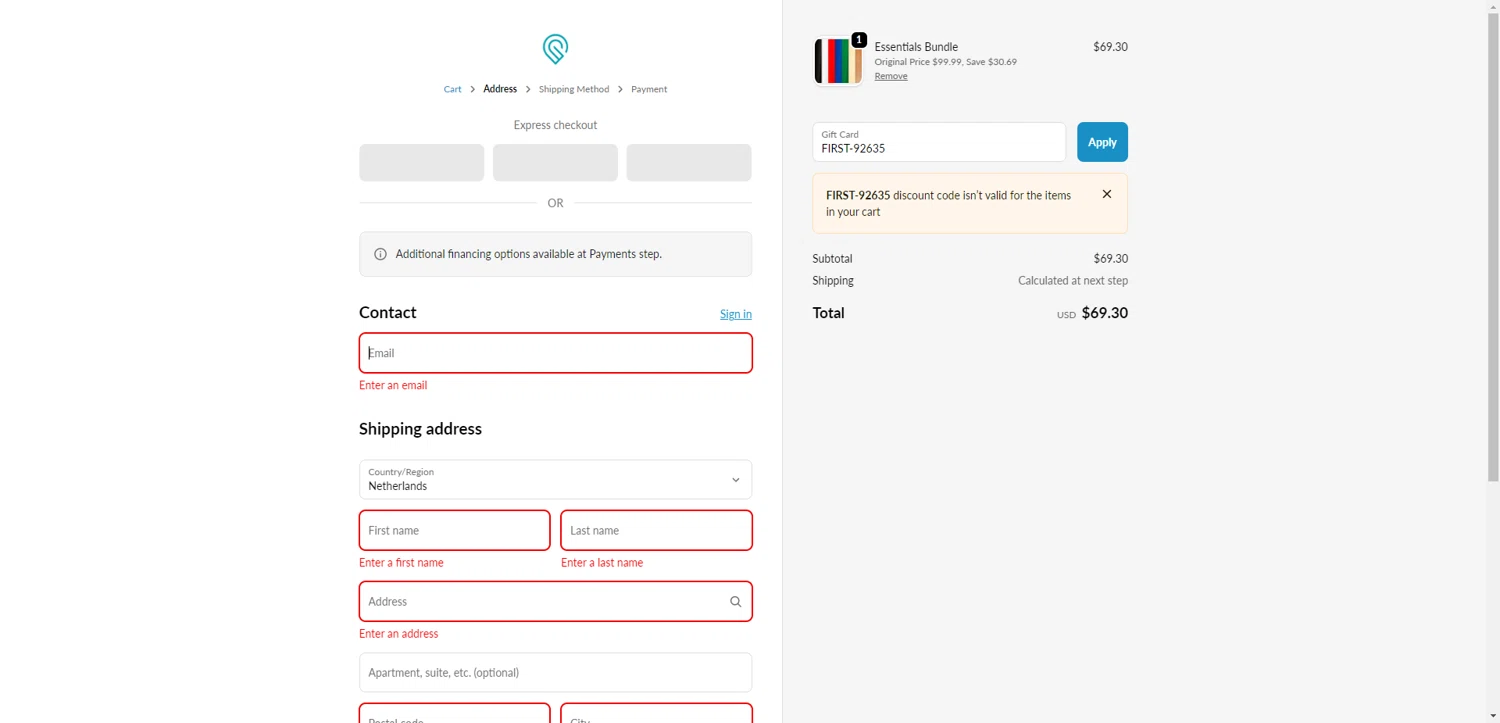Click the search icon in Address field
The height and width of the screenshot is (723, 1500).
tap(735, 602)
